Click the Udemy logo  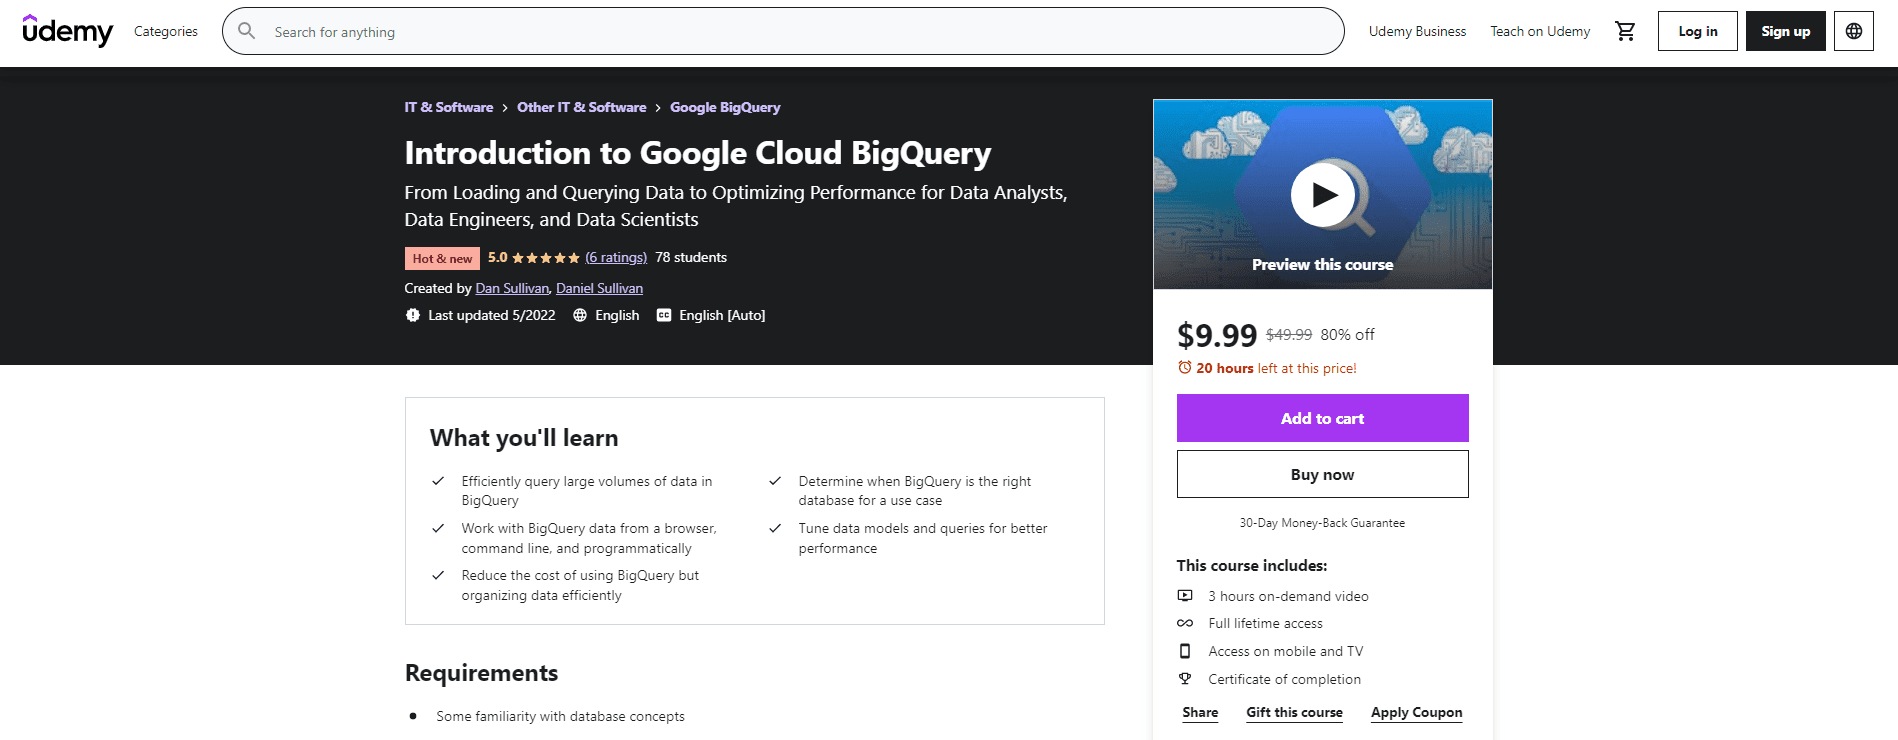68,31
